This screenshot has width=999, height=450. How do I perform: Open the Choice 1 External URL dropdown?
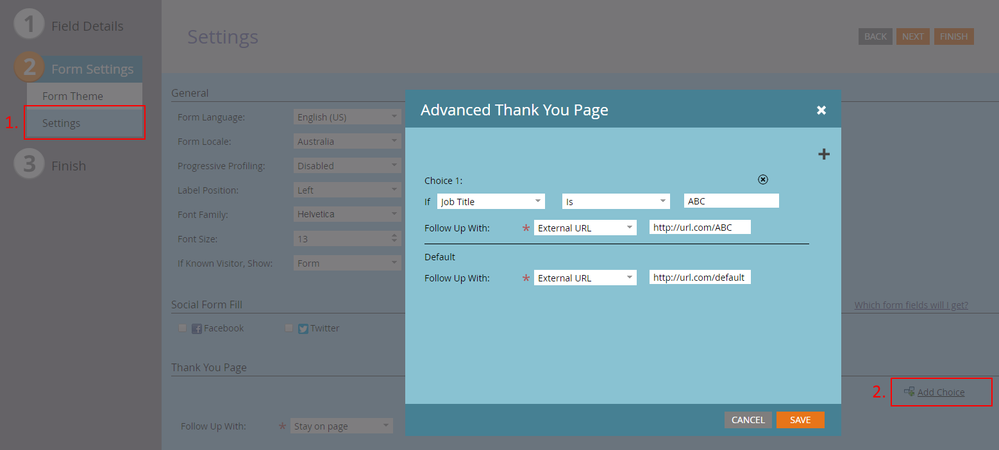[x=585, y=228]
